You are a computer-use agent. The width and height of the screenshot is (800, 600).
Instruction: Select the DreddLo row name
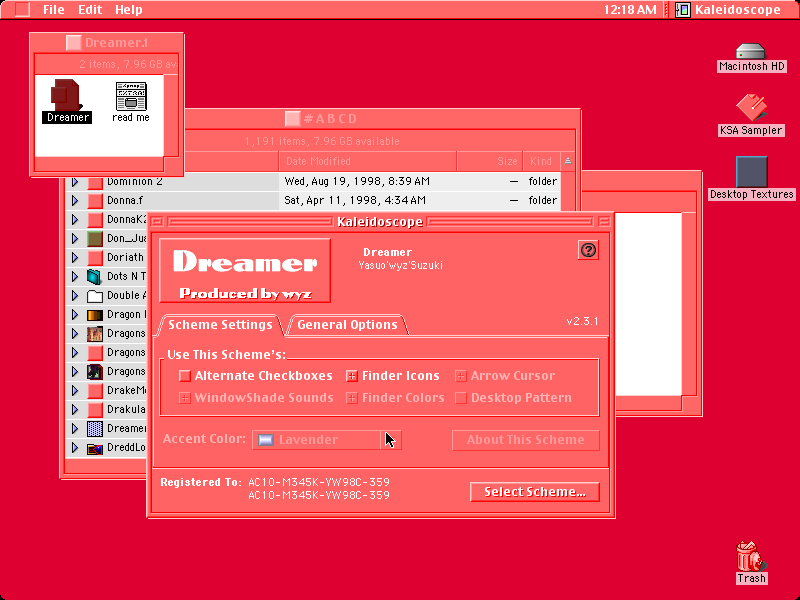tap(126, 448)
